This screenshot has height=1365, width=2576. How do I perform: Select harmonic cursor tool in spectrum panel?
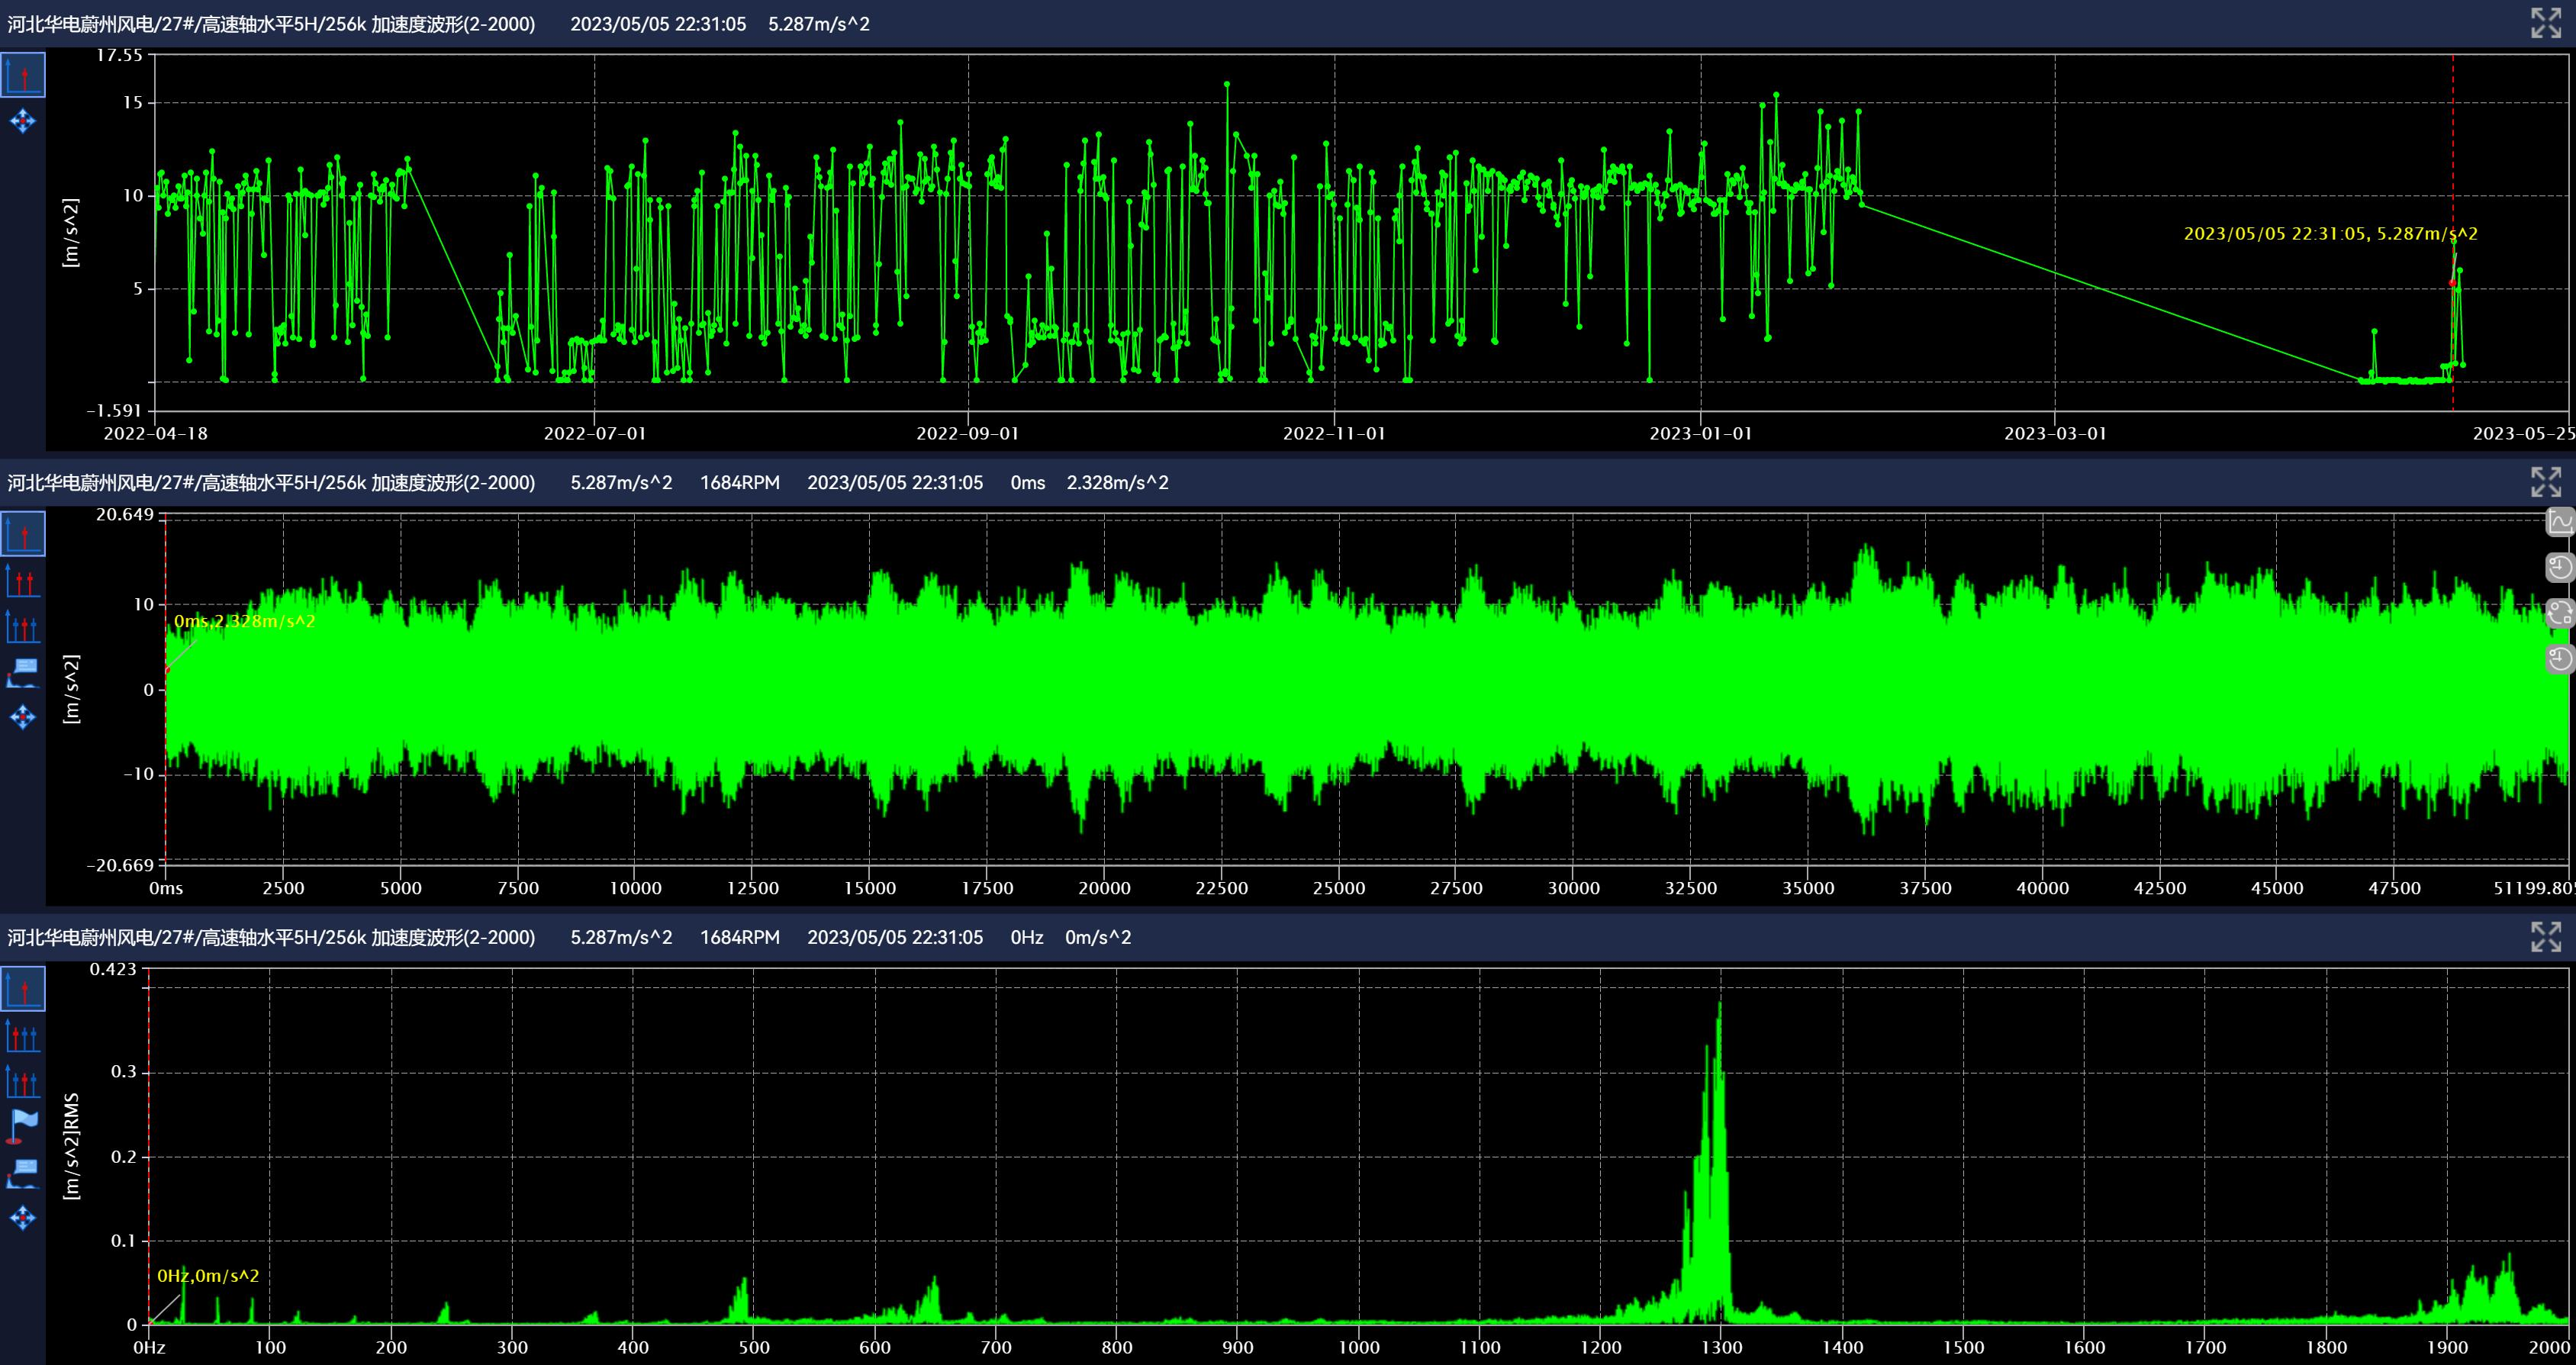22,1035
